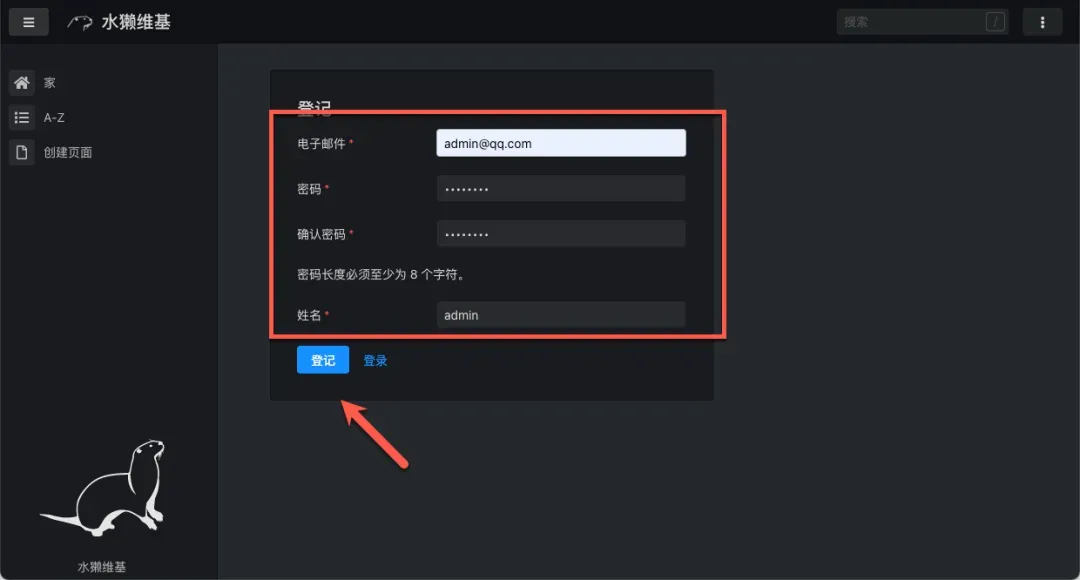Click the 姓名 name field
The height and width of the screenshot is (580, 1080).
point(561,315)
